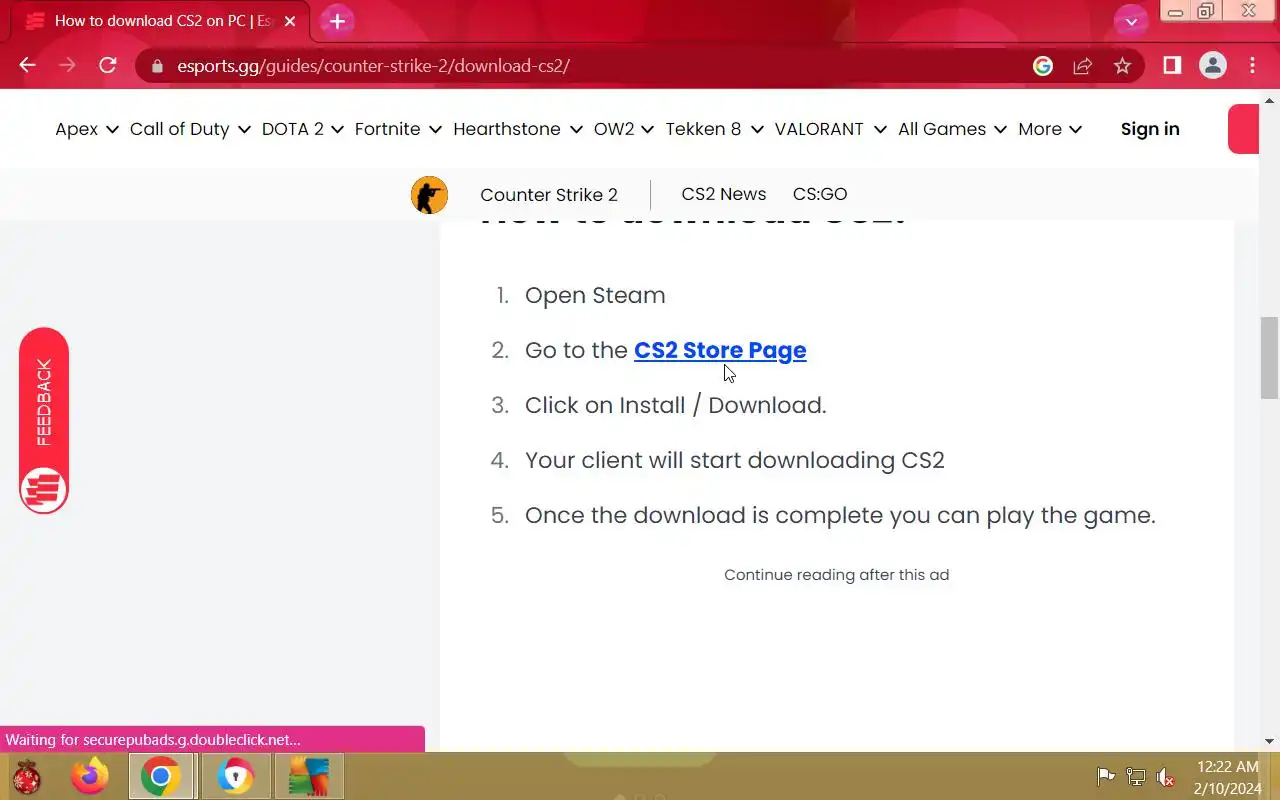Viewport: 1280px width, 800px height.
Task: Open the side panel icon
Action: (1172, 65)
